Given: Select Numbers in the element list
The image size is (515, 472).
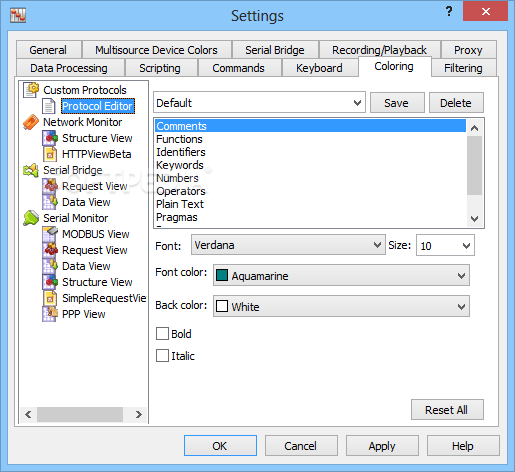Looking at the screenshot, I should [x=310, y=178].
